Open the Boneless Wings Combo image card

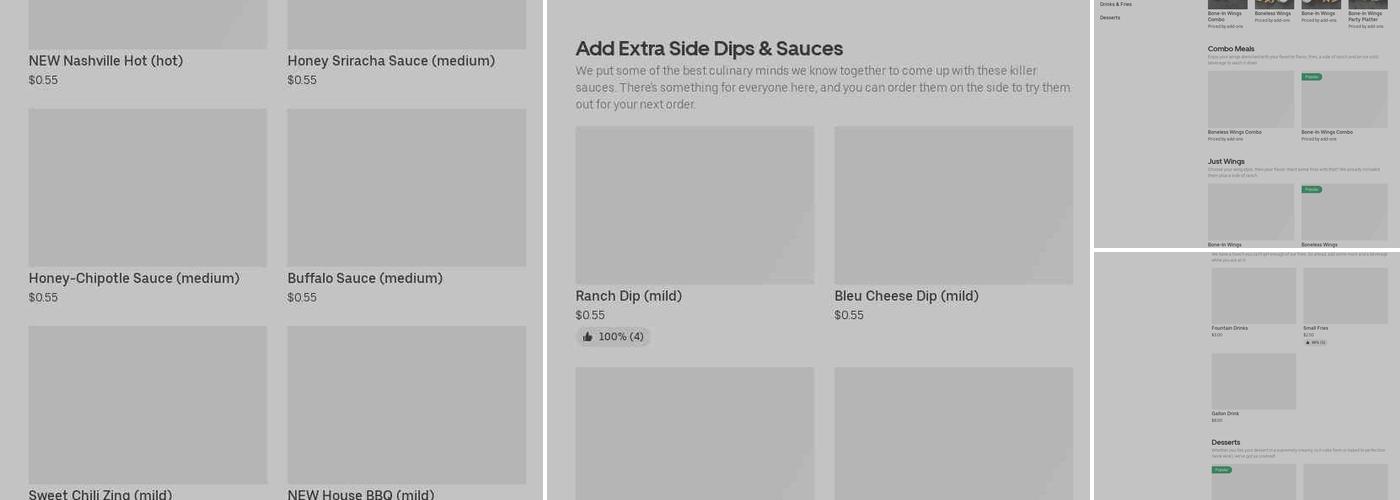1250,99
